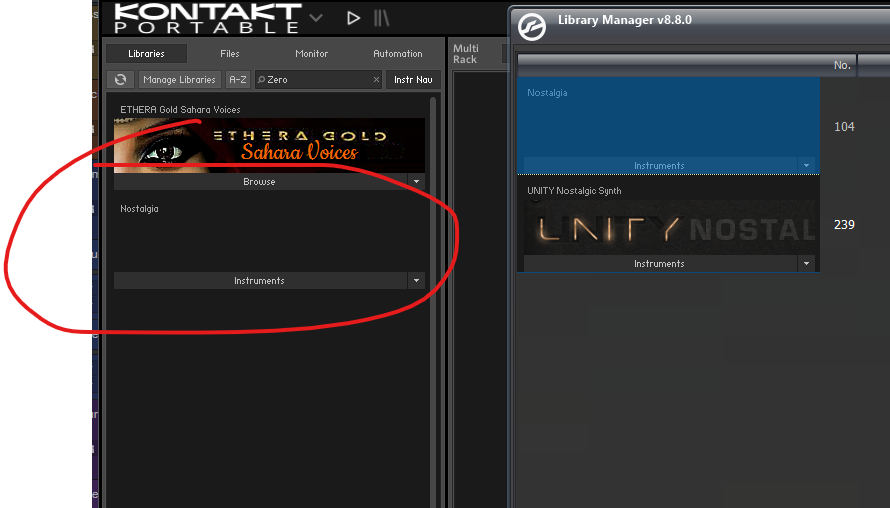Click the UNITY Nostalgic Synth banner image
This screenshot has width=890, height=508.
pyautogui.click(x=670, y=227)
